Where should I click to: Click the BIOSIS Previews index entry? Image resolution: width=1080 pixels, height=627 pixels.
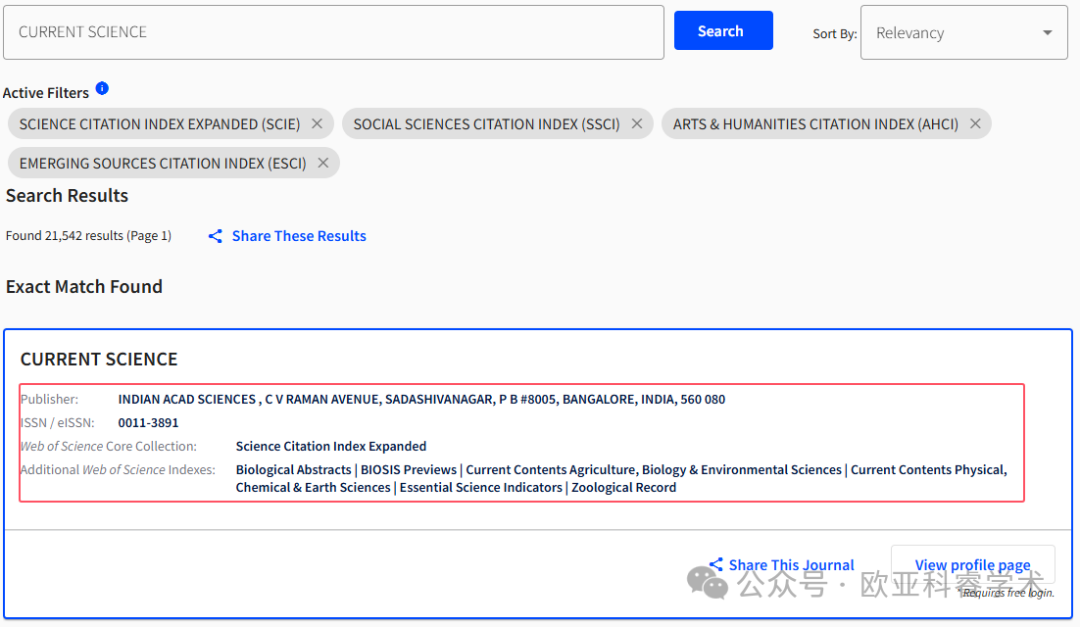408,469
